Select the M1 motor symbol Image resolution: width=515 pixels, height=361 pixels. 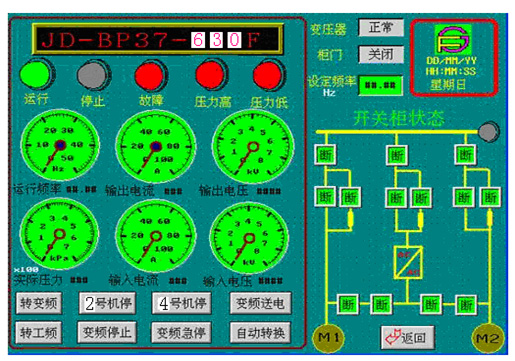coord(328,338)
